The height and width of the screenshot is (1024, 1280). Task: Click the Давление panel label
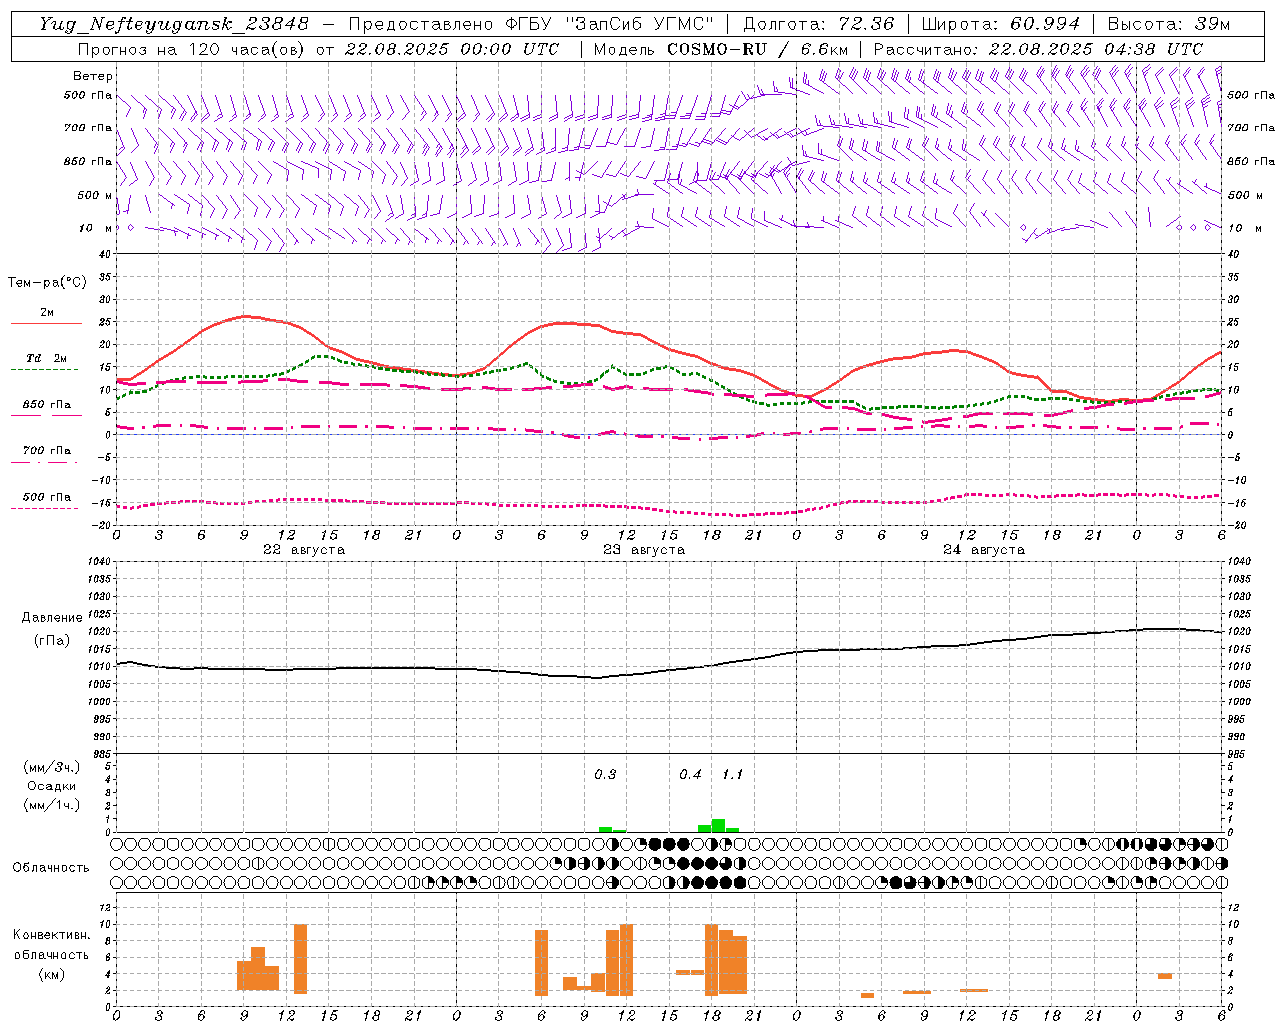(x=52, y=618)
